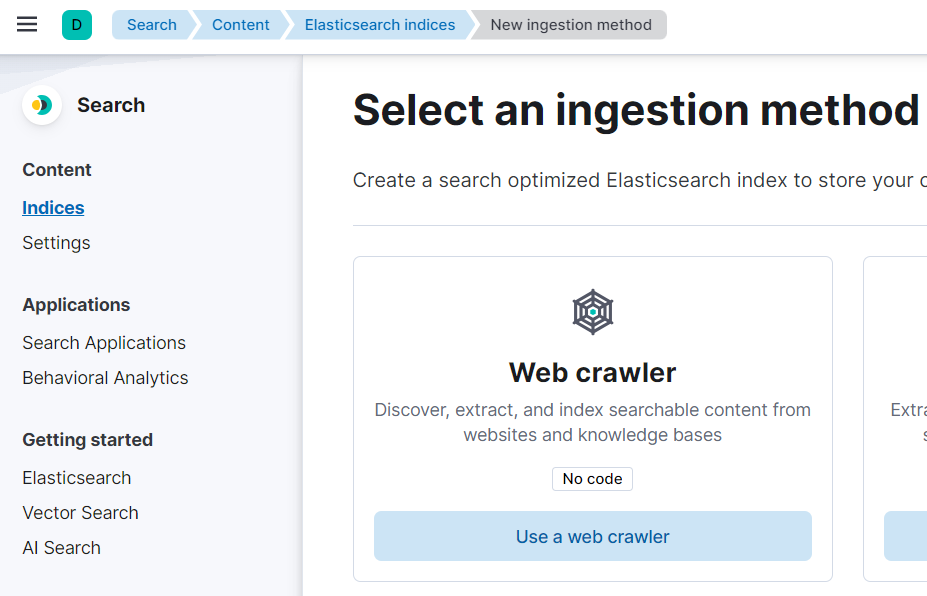This screenshot has width=927, height=596.
Task: Select Elasticsearch under Getting started
Action: click(x=76, y=478)
